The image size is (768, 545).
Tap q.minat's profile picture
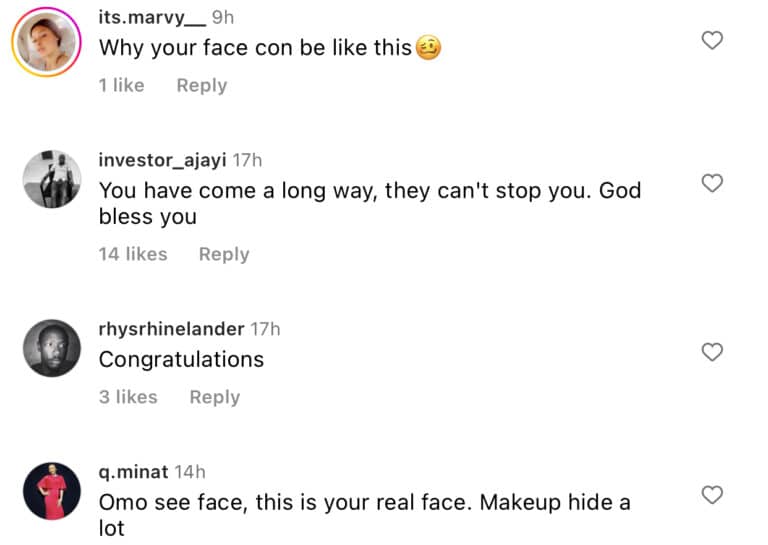(x=52, y=491)
